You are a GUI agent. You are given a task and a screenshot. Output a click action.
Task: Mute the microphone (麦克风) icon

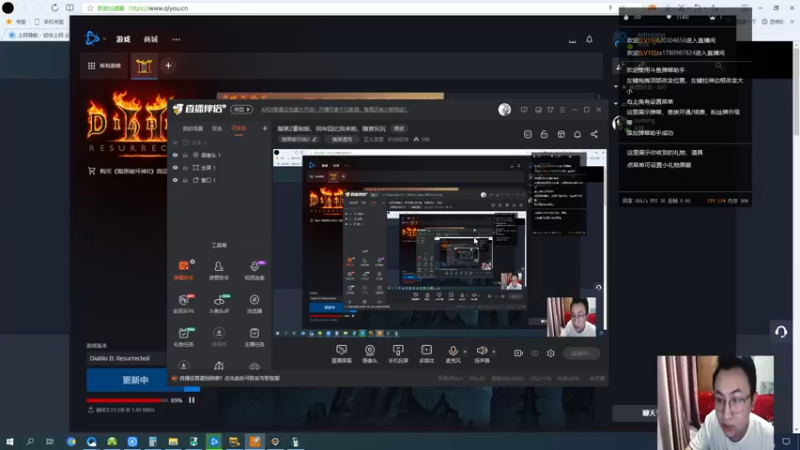[x=453, y=351]
